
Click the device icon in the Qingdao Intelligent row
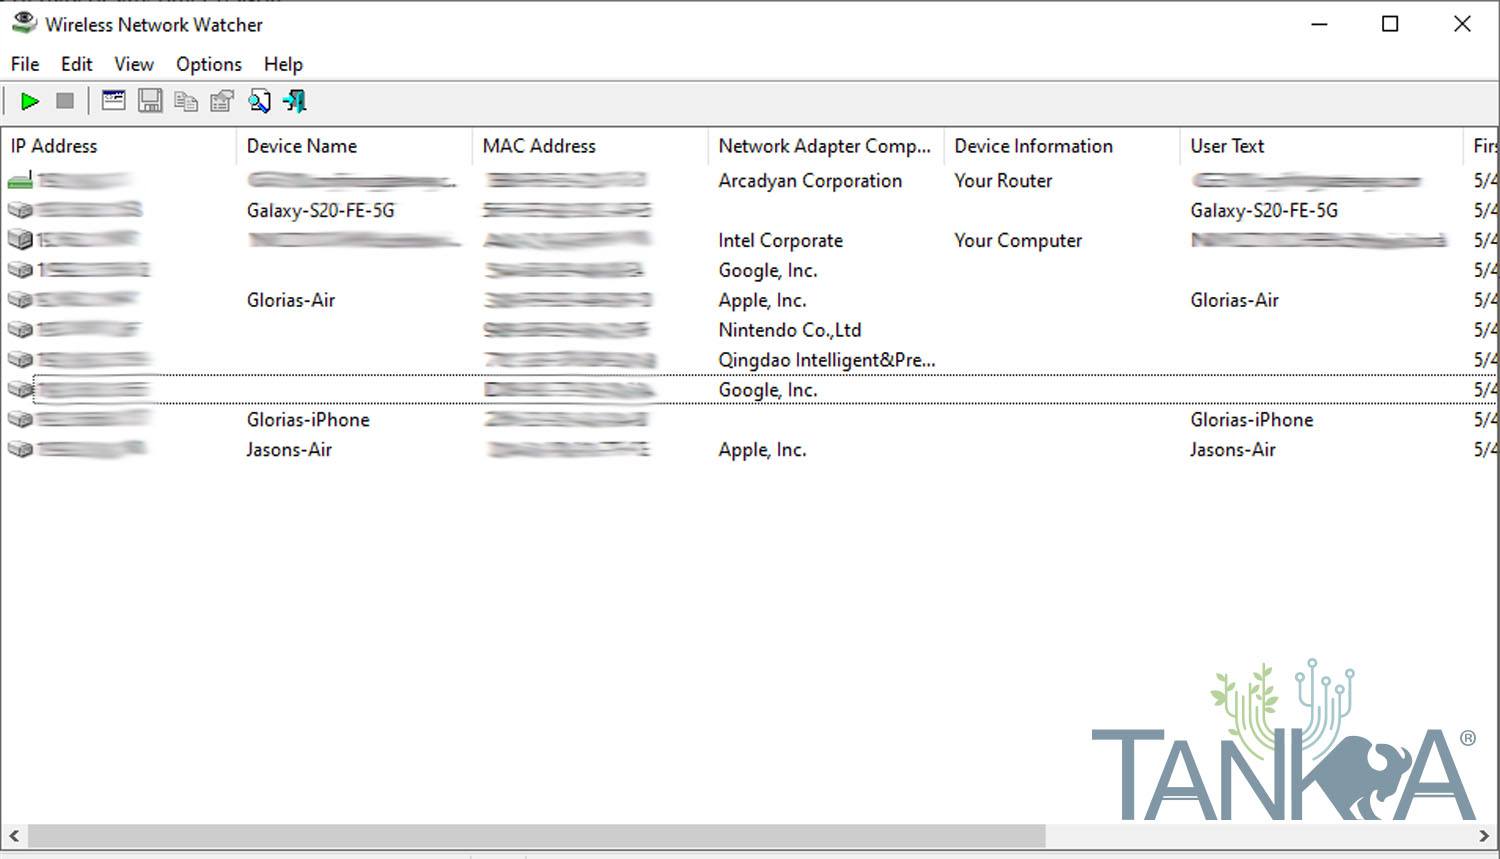coord(20,360)
